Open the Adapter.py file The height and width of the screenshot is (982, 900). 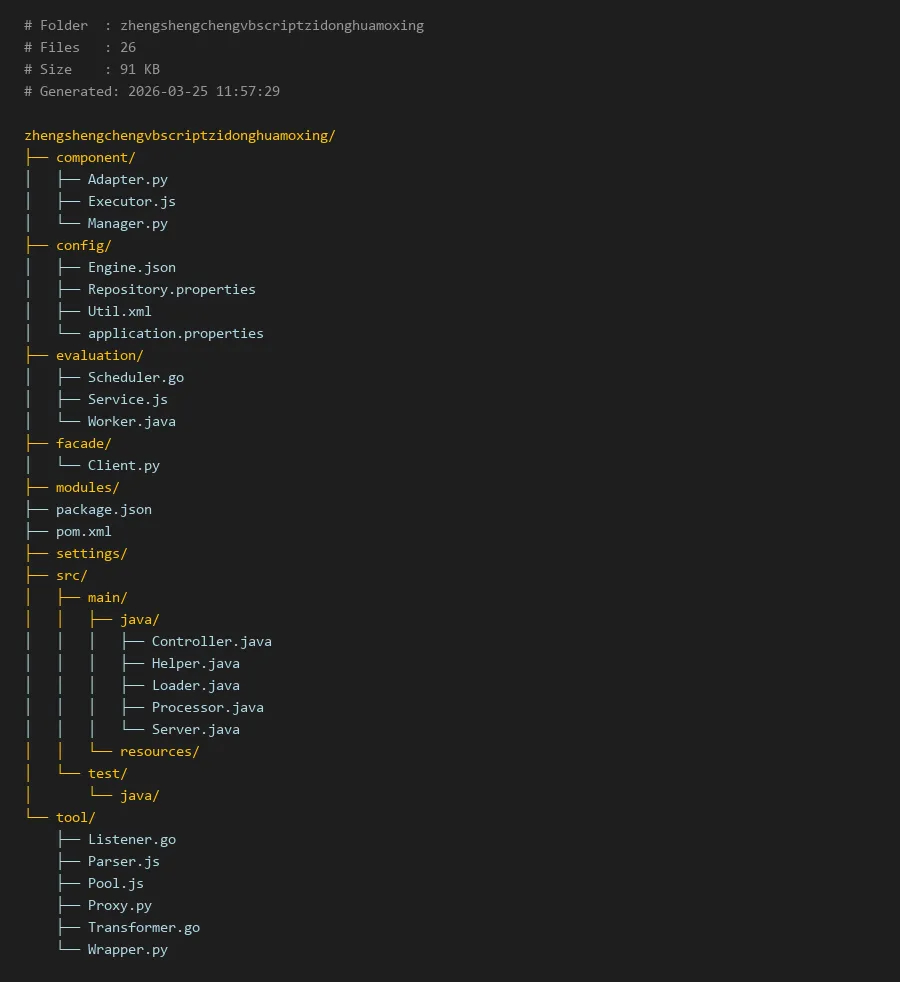[127, 179]
